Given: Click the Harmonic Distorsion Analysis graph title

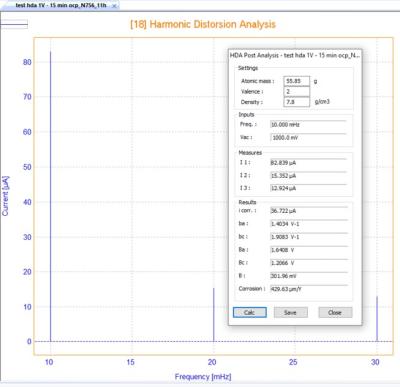Looking at the screenshot, I should [203, 24].
